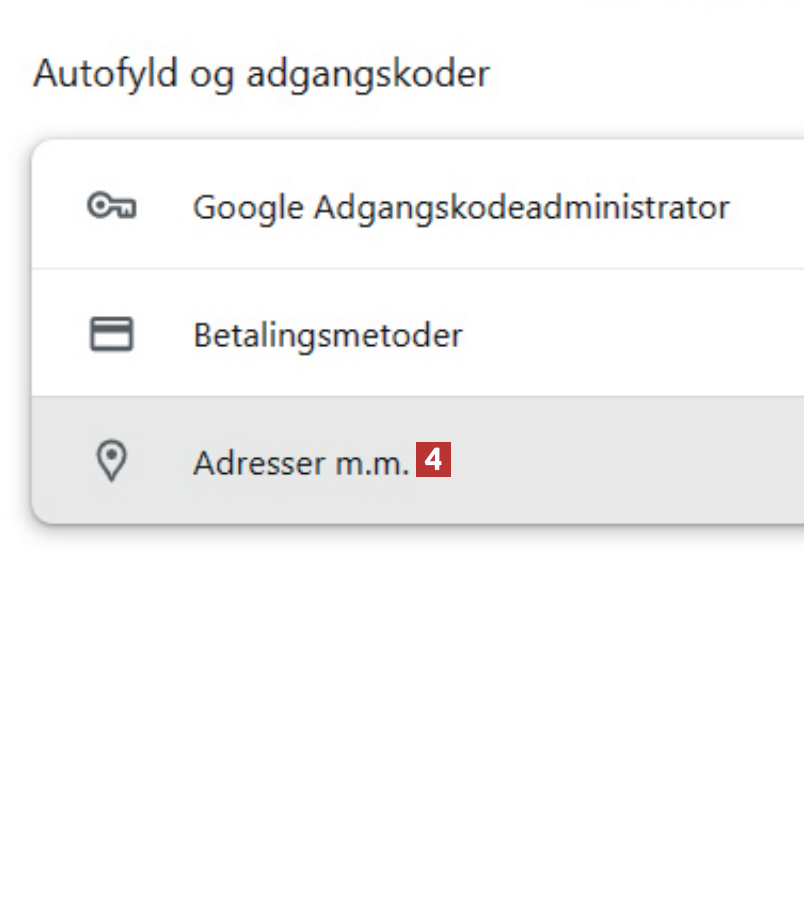
Task: Click the step 4 marker beside Adresser
Action: [434, 461]
